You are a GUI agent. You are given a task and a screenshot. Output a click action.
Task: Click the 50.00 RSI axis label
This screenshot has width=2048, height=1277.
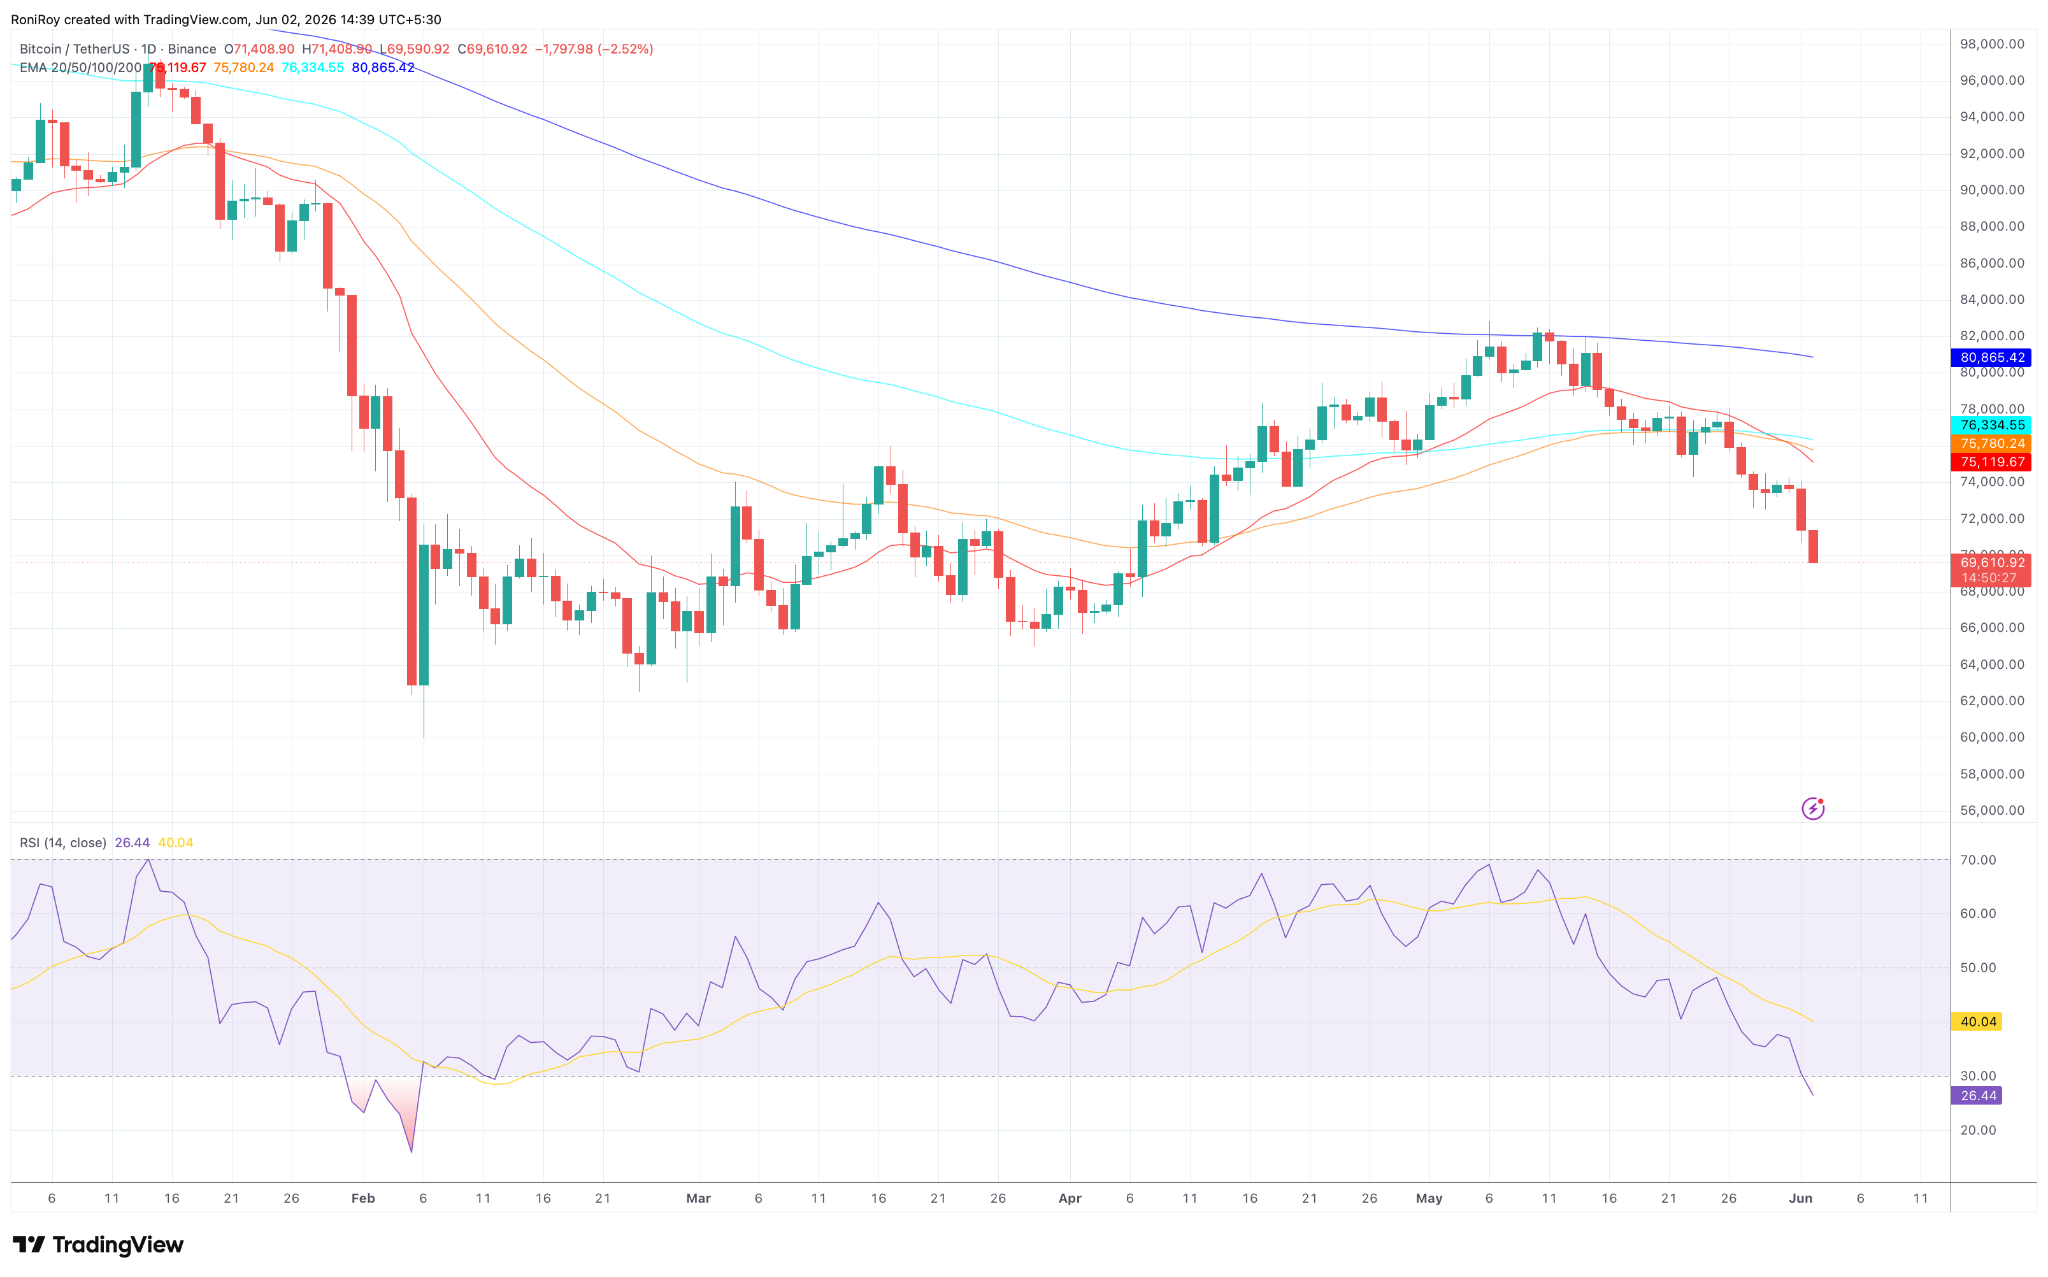pyautogui.click(x=1978, y=968)
